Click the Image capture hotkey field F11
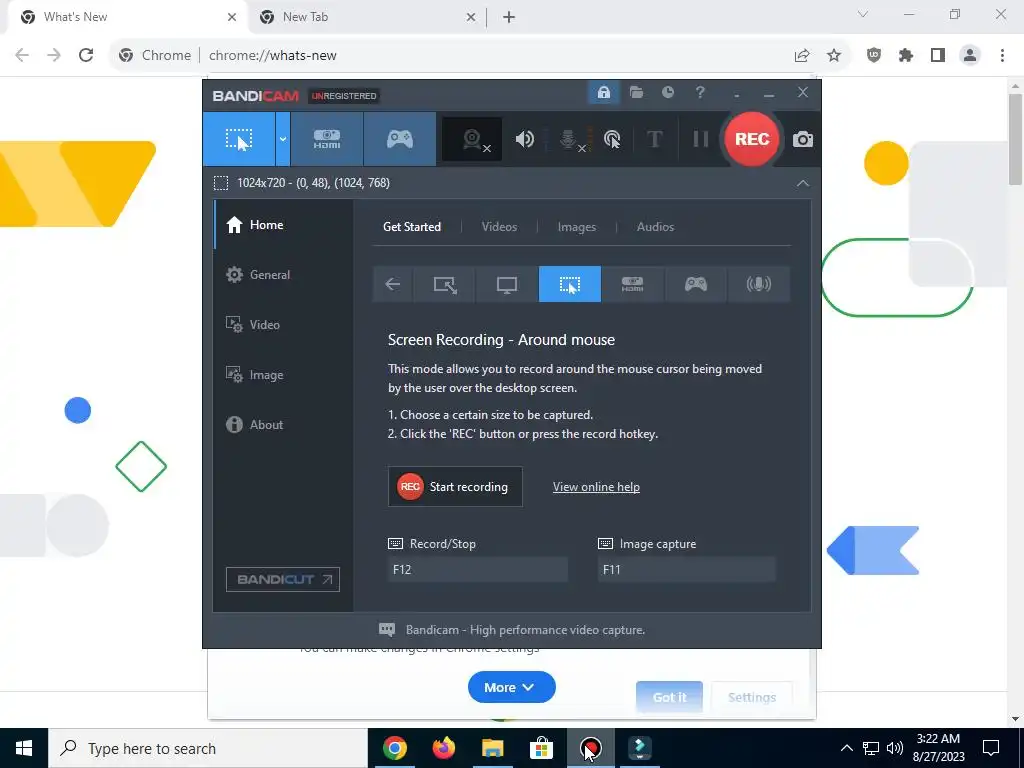Screen dimensions: 1024x768 pyautogui.click(x=686, y=569)
